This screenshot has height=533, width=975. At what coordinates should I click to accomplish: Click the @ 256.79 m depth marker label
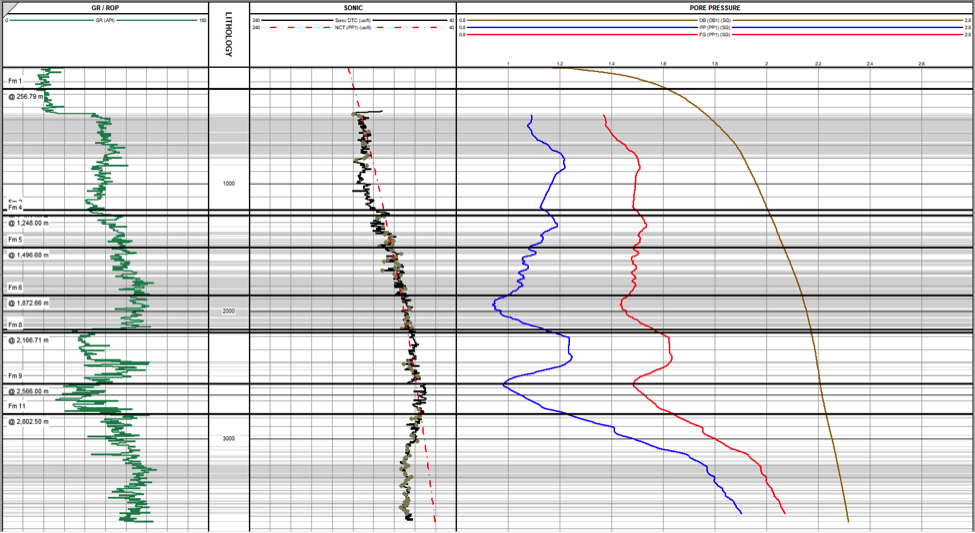point(25,97)
